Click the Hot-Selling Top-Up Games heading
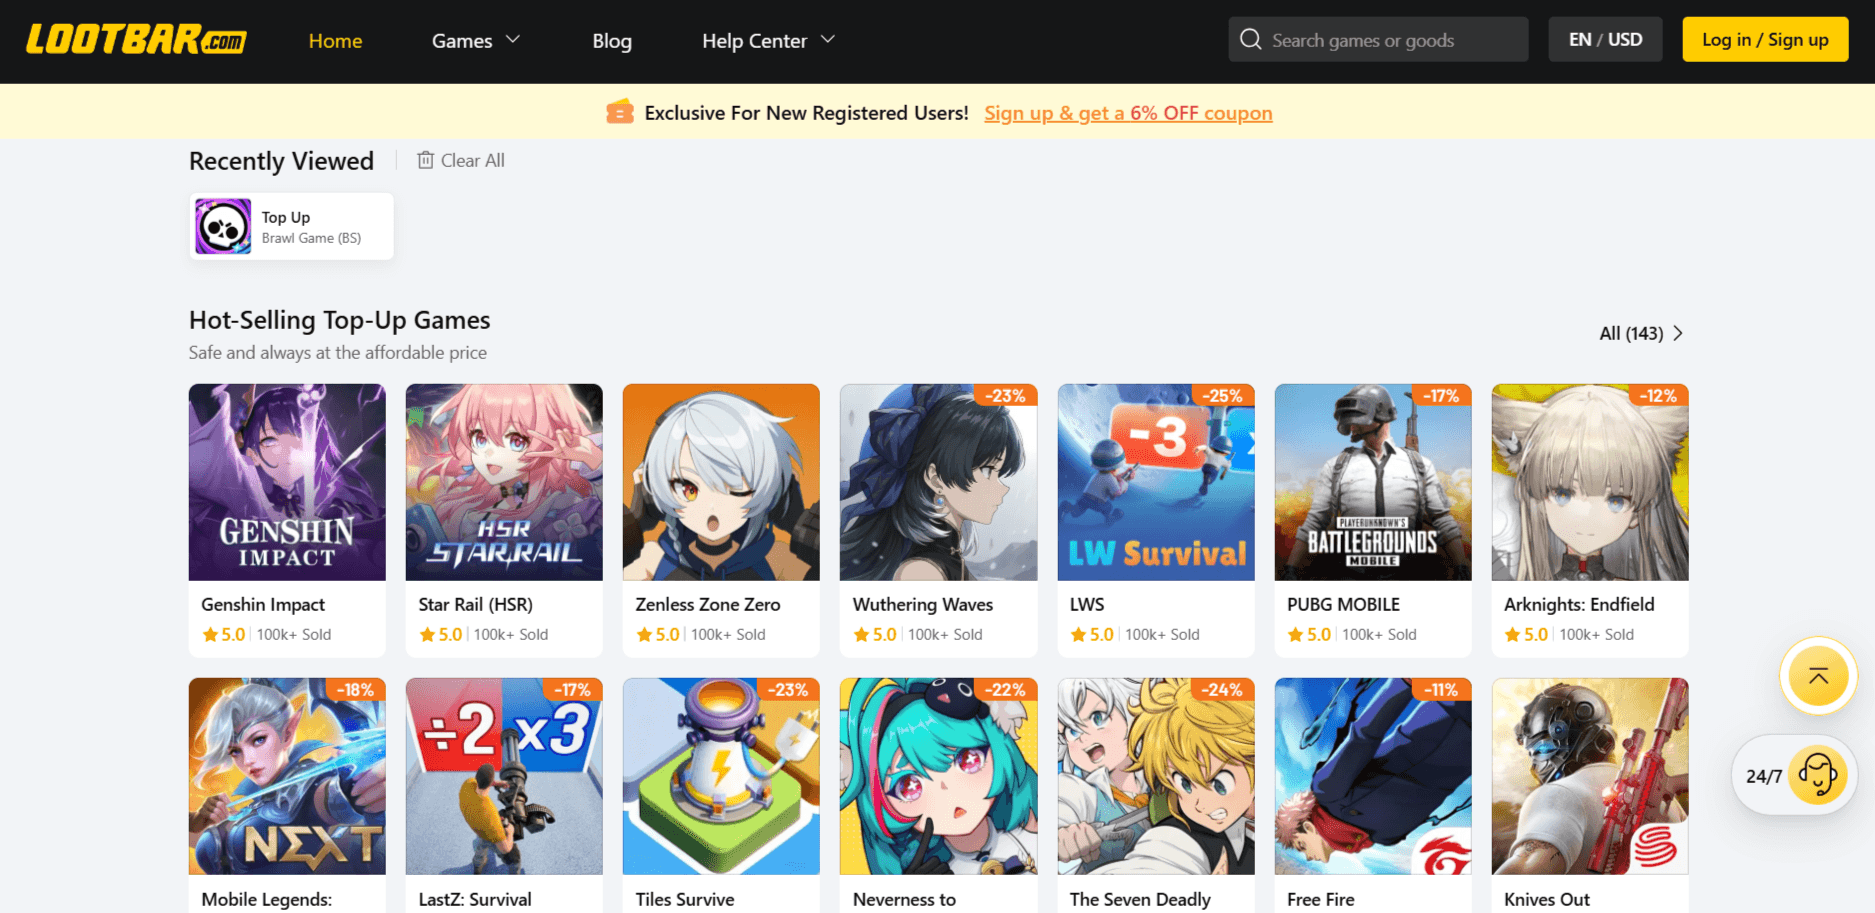This screenshot has height=913, width=1875. (x=340, y=320)
